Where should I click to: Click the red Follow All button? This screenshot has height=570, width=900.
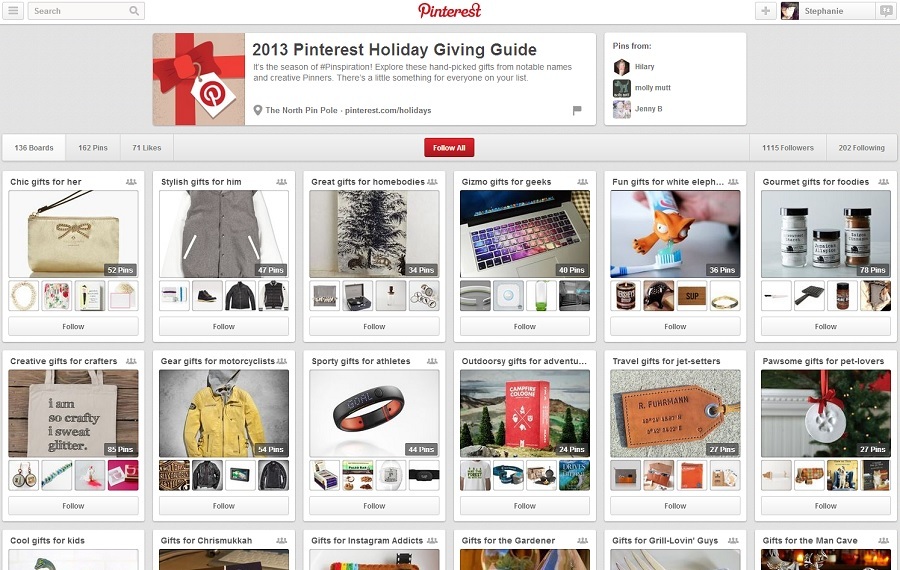click(449, 148)
